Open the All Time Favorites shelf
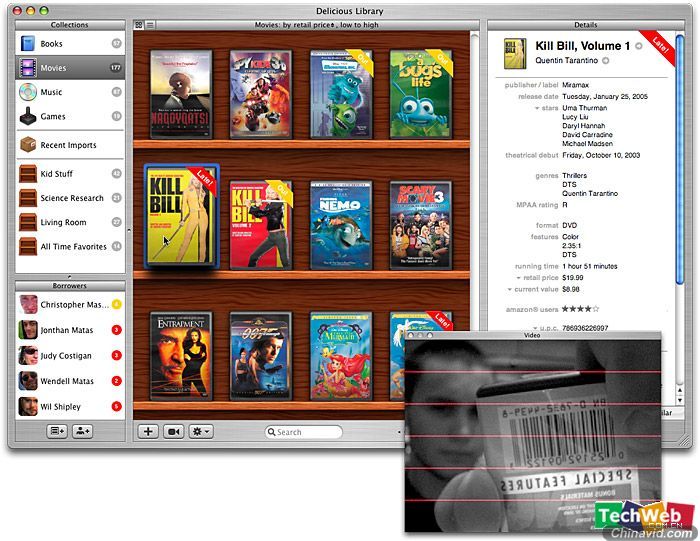 pyautogui.click(x=70, y=246)
